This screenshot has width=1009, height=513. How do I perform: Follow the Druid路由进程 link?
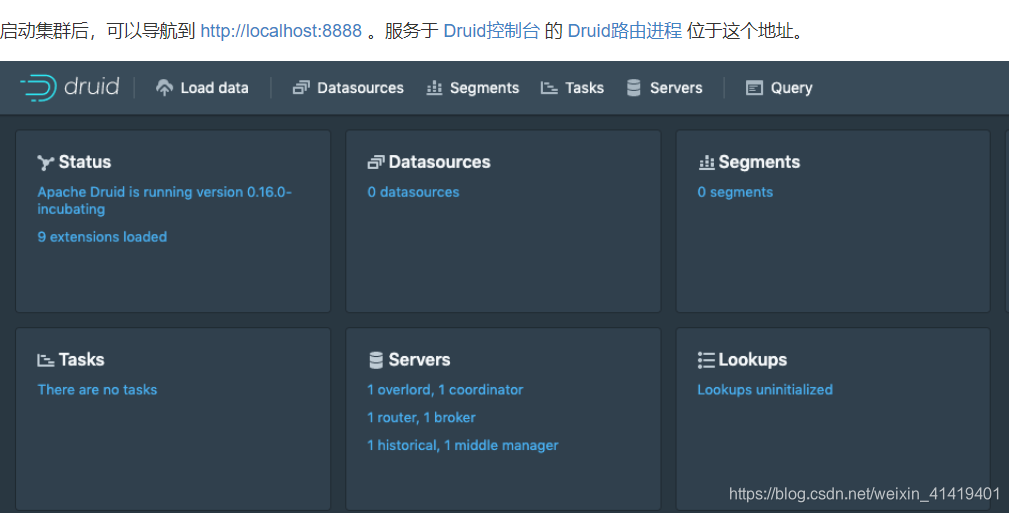pyautogui.click(x=625, y=31)
